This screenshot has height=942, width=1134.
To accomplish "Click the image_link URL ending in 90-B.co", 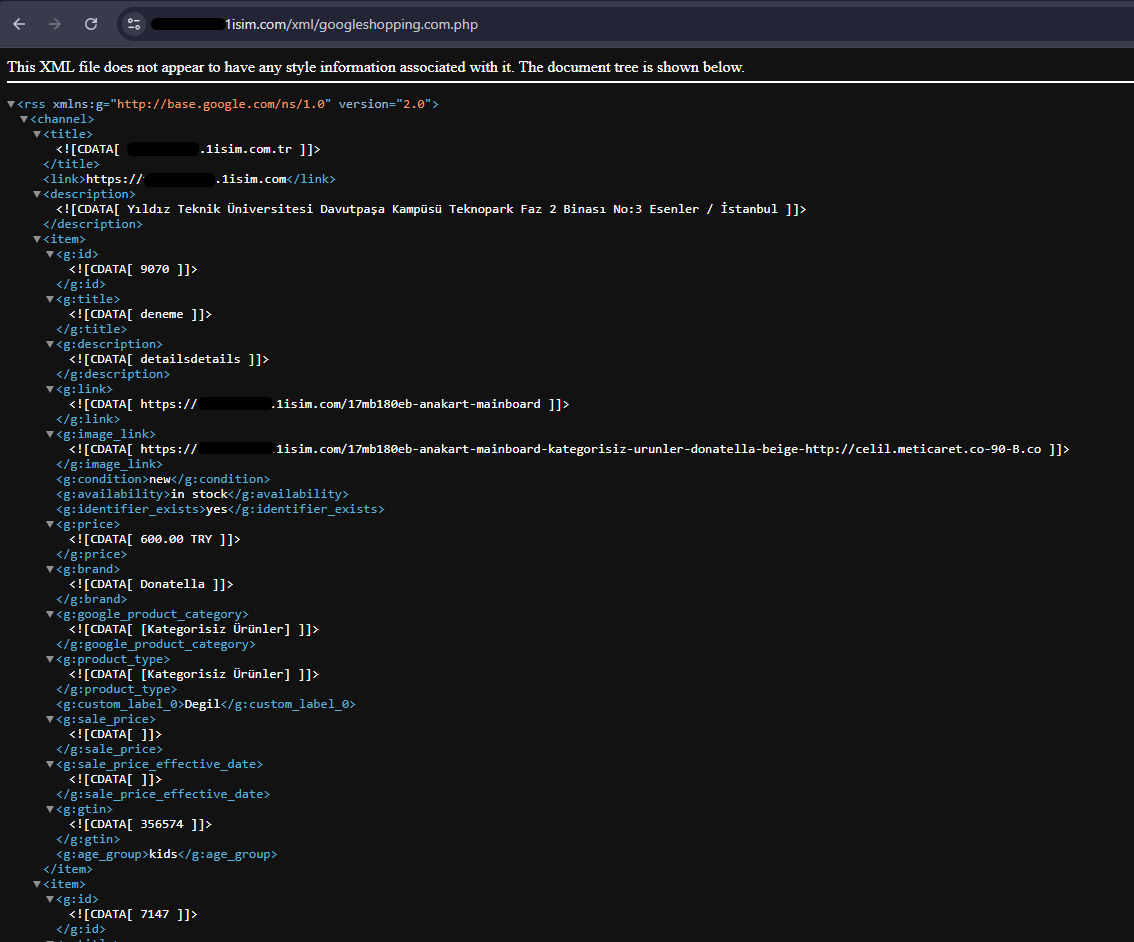I will tap(591, 449).
